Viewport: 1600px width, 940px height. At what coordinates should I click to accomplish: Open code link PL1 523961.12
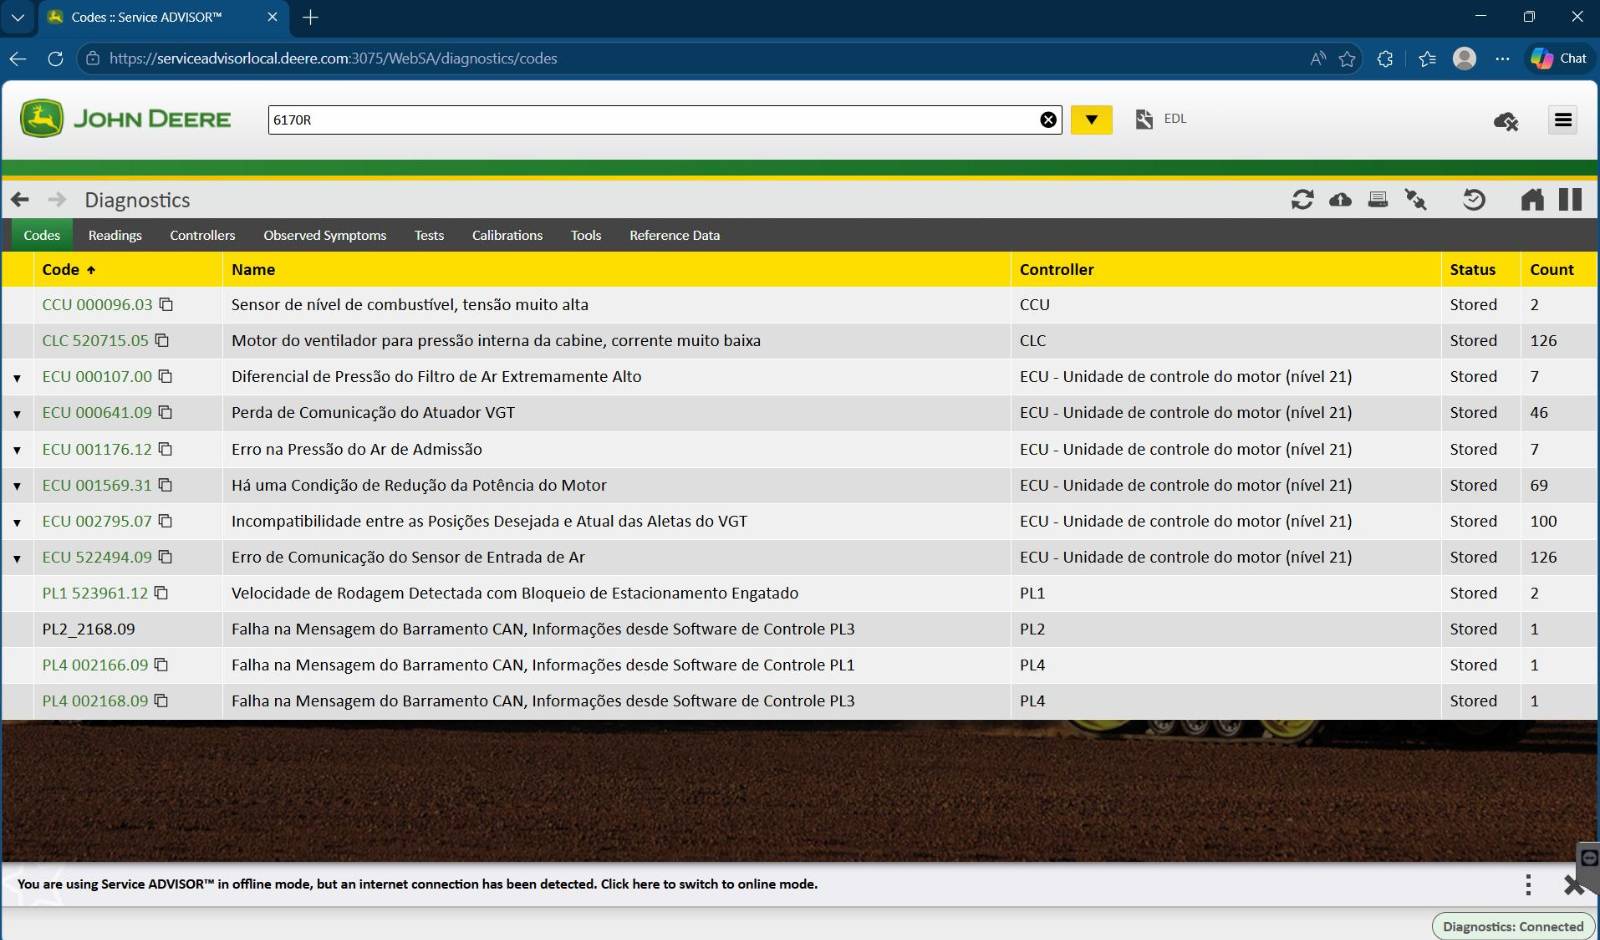(95, 593)
